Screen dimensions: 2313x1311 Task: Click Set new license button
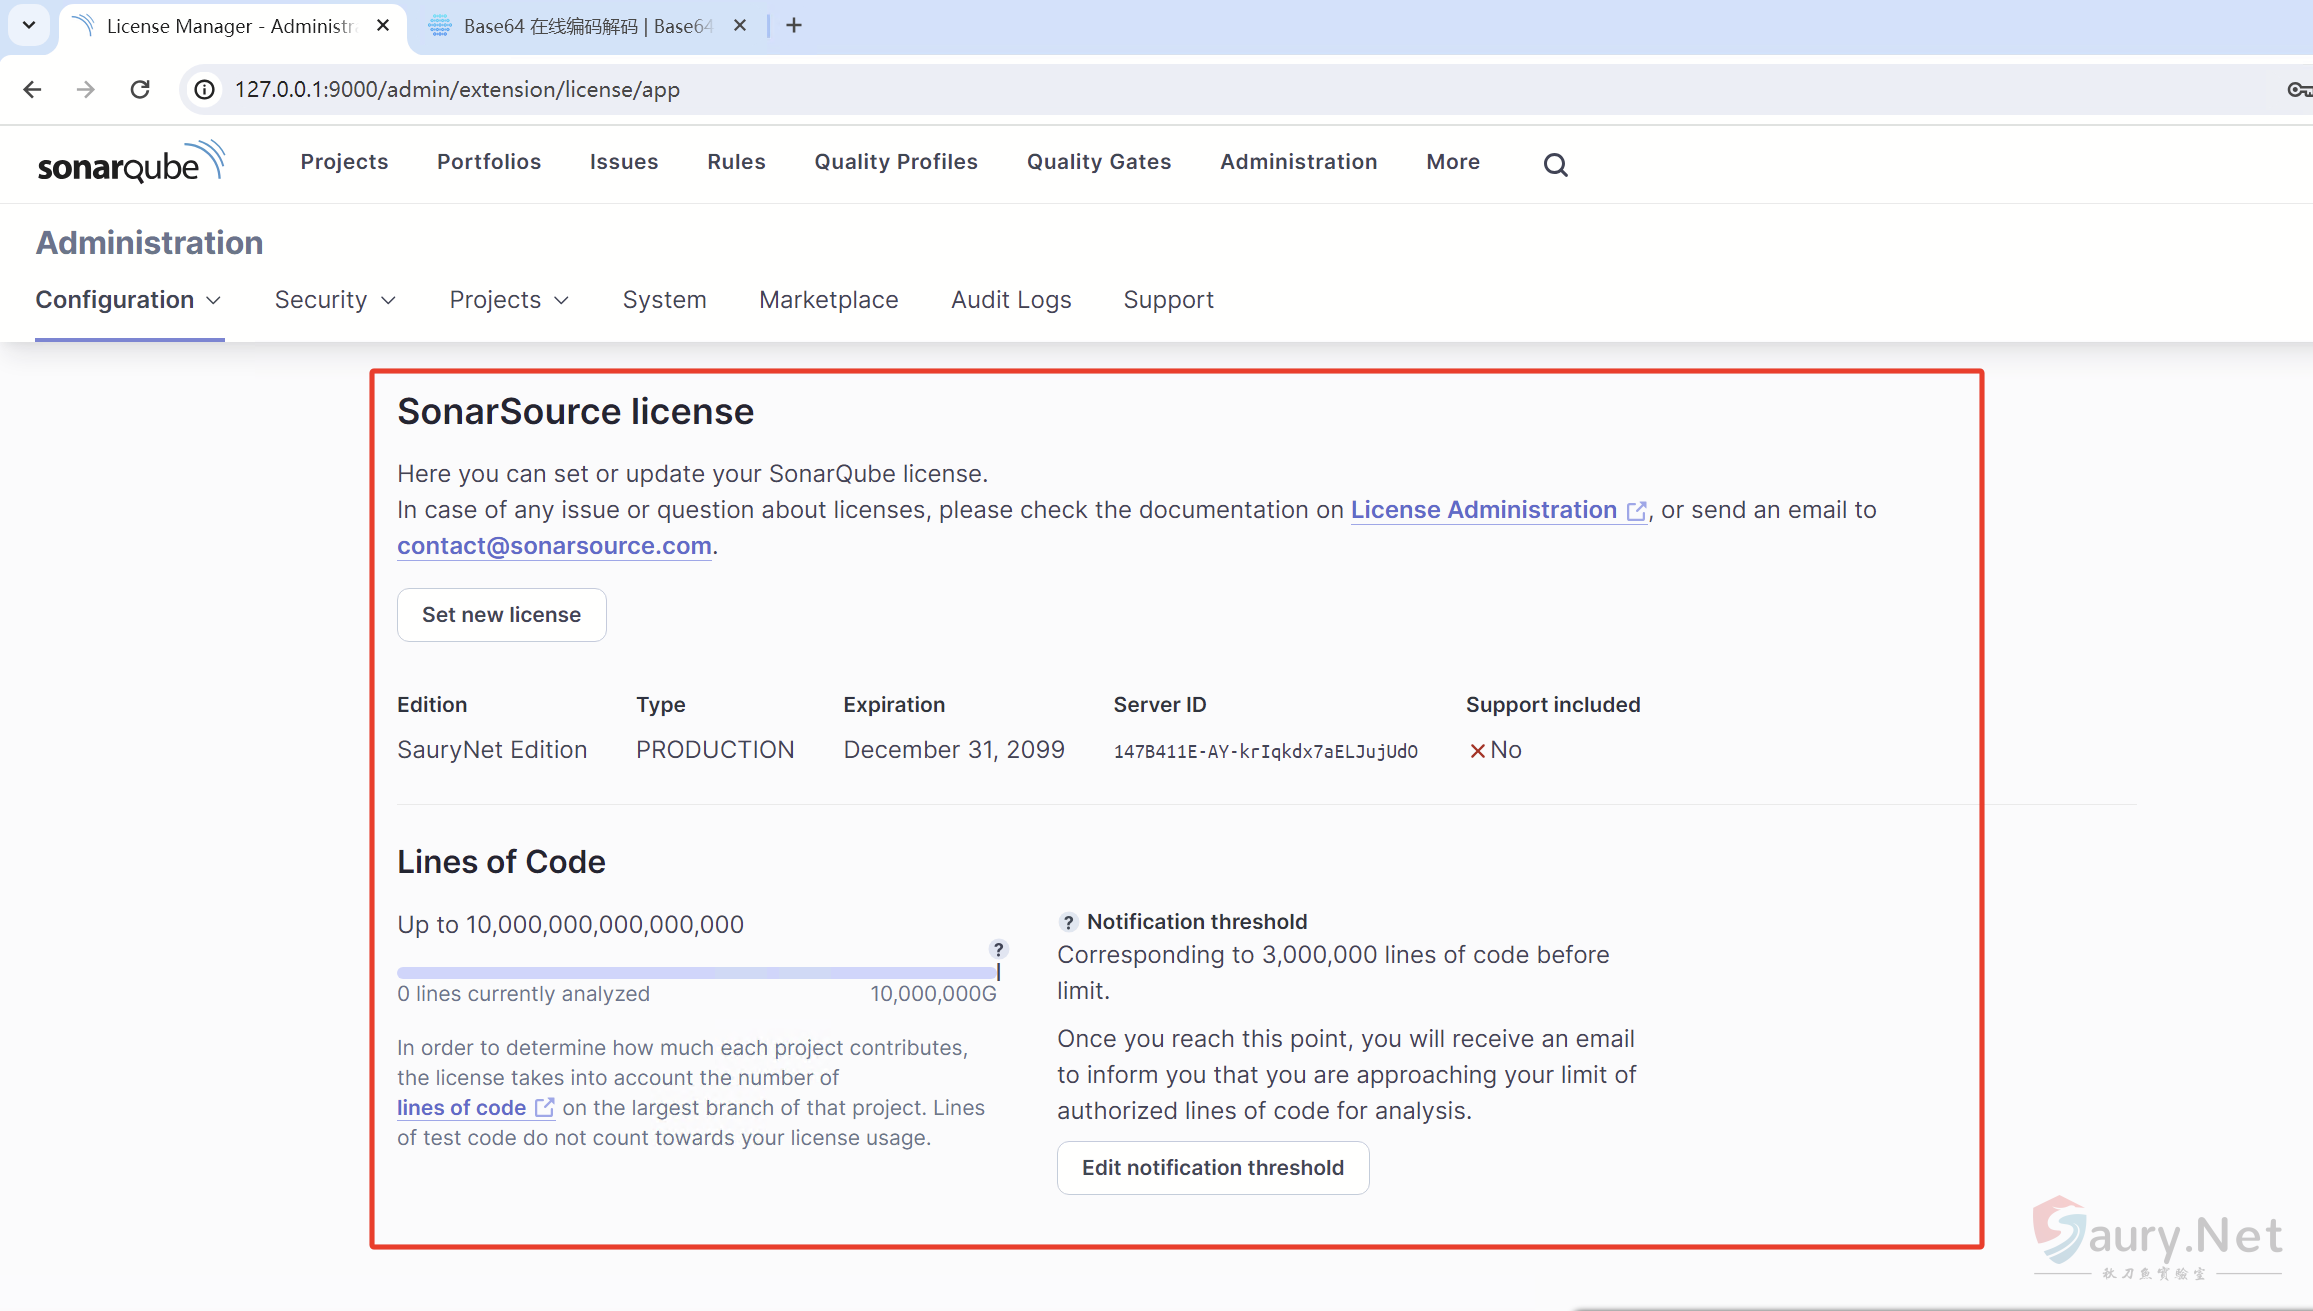501,615
